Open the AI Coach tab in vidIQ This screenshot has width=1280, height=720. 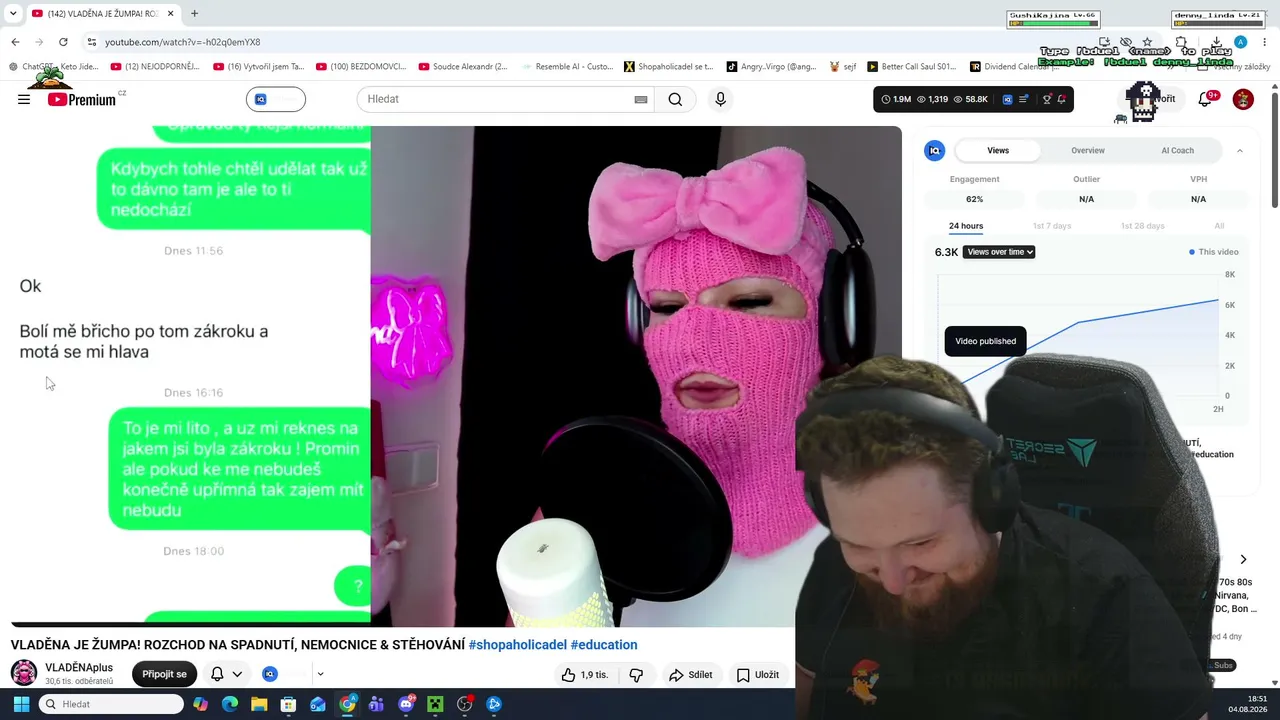[x=1177, y=150]
